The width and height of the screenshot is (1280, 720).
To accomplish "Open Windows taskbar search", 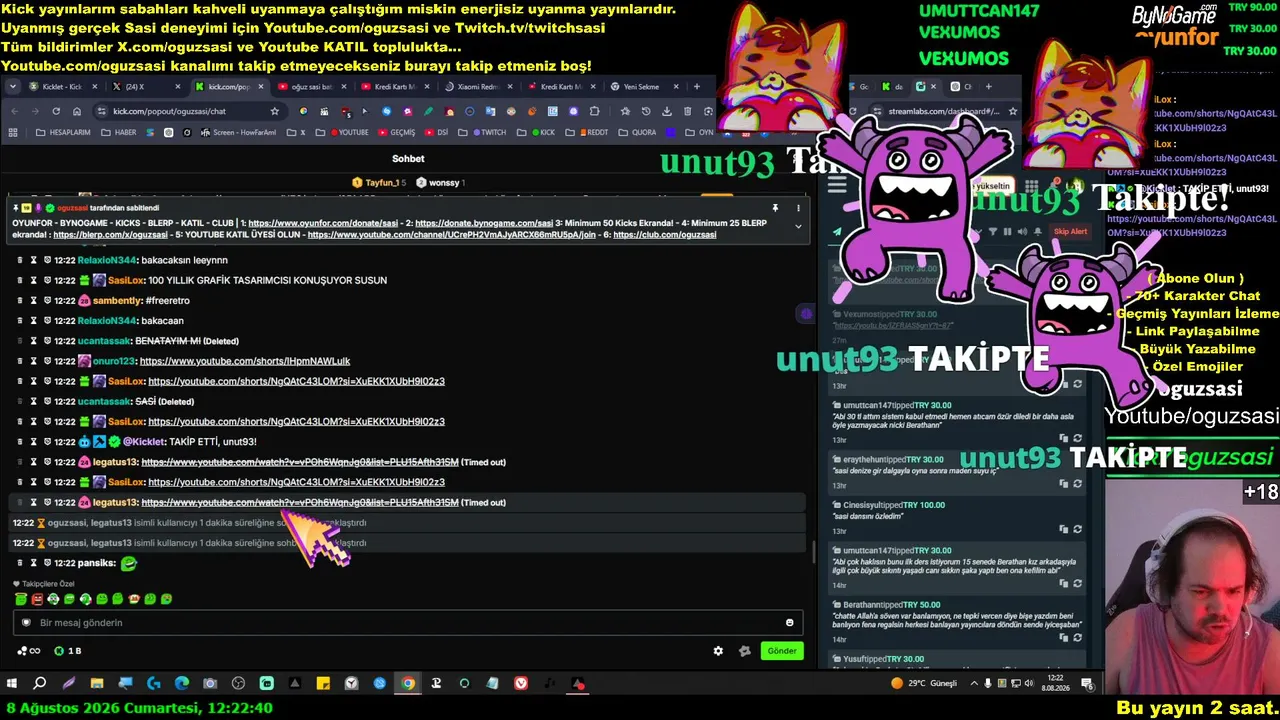I will click(x=40, y=684).
